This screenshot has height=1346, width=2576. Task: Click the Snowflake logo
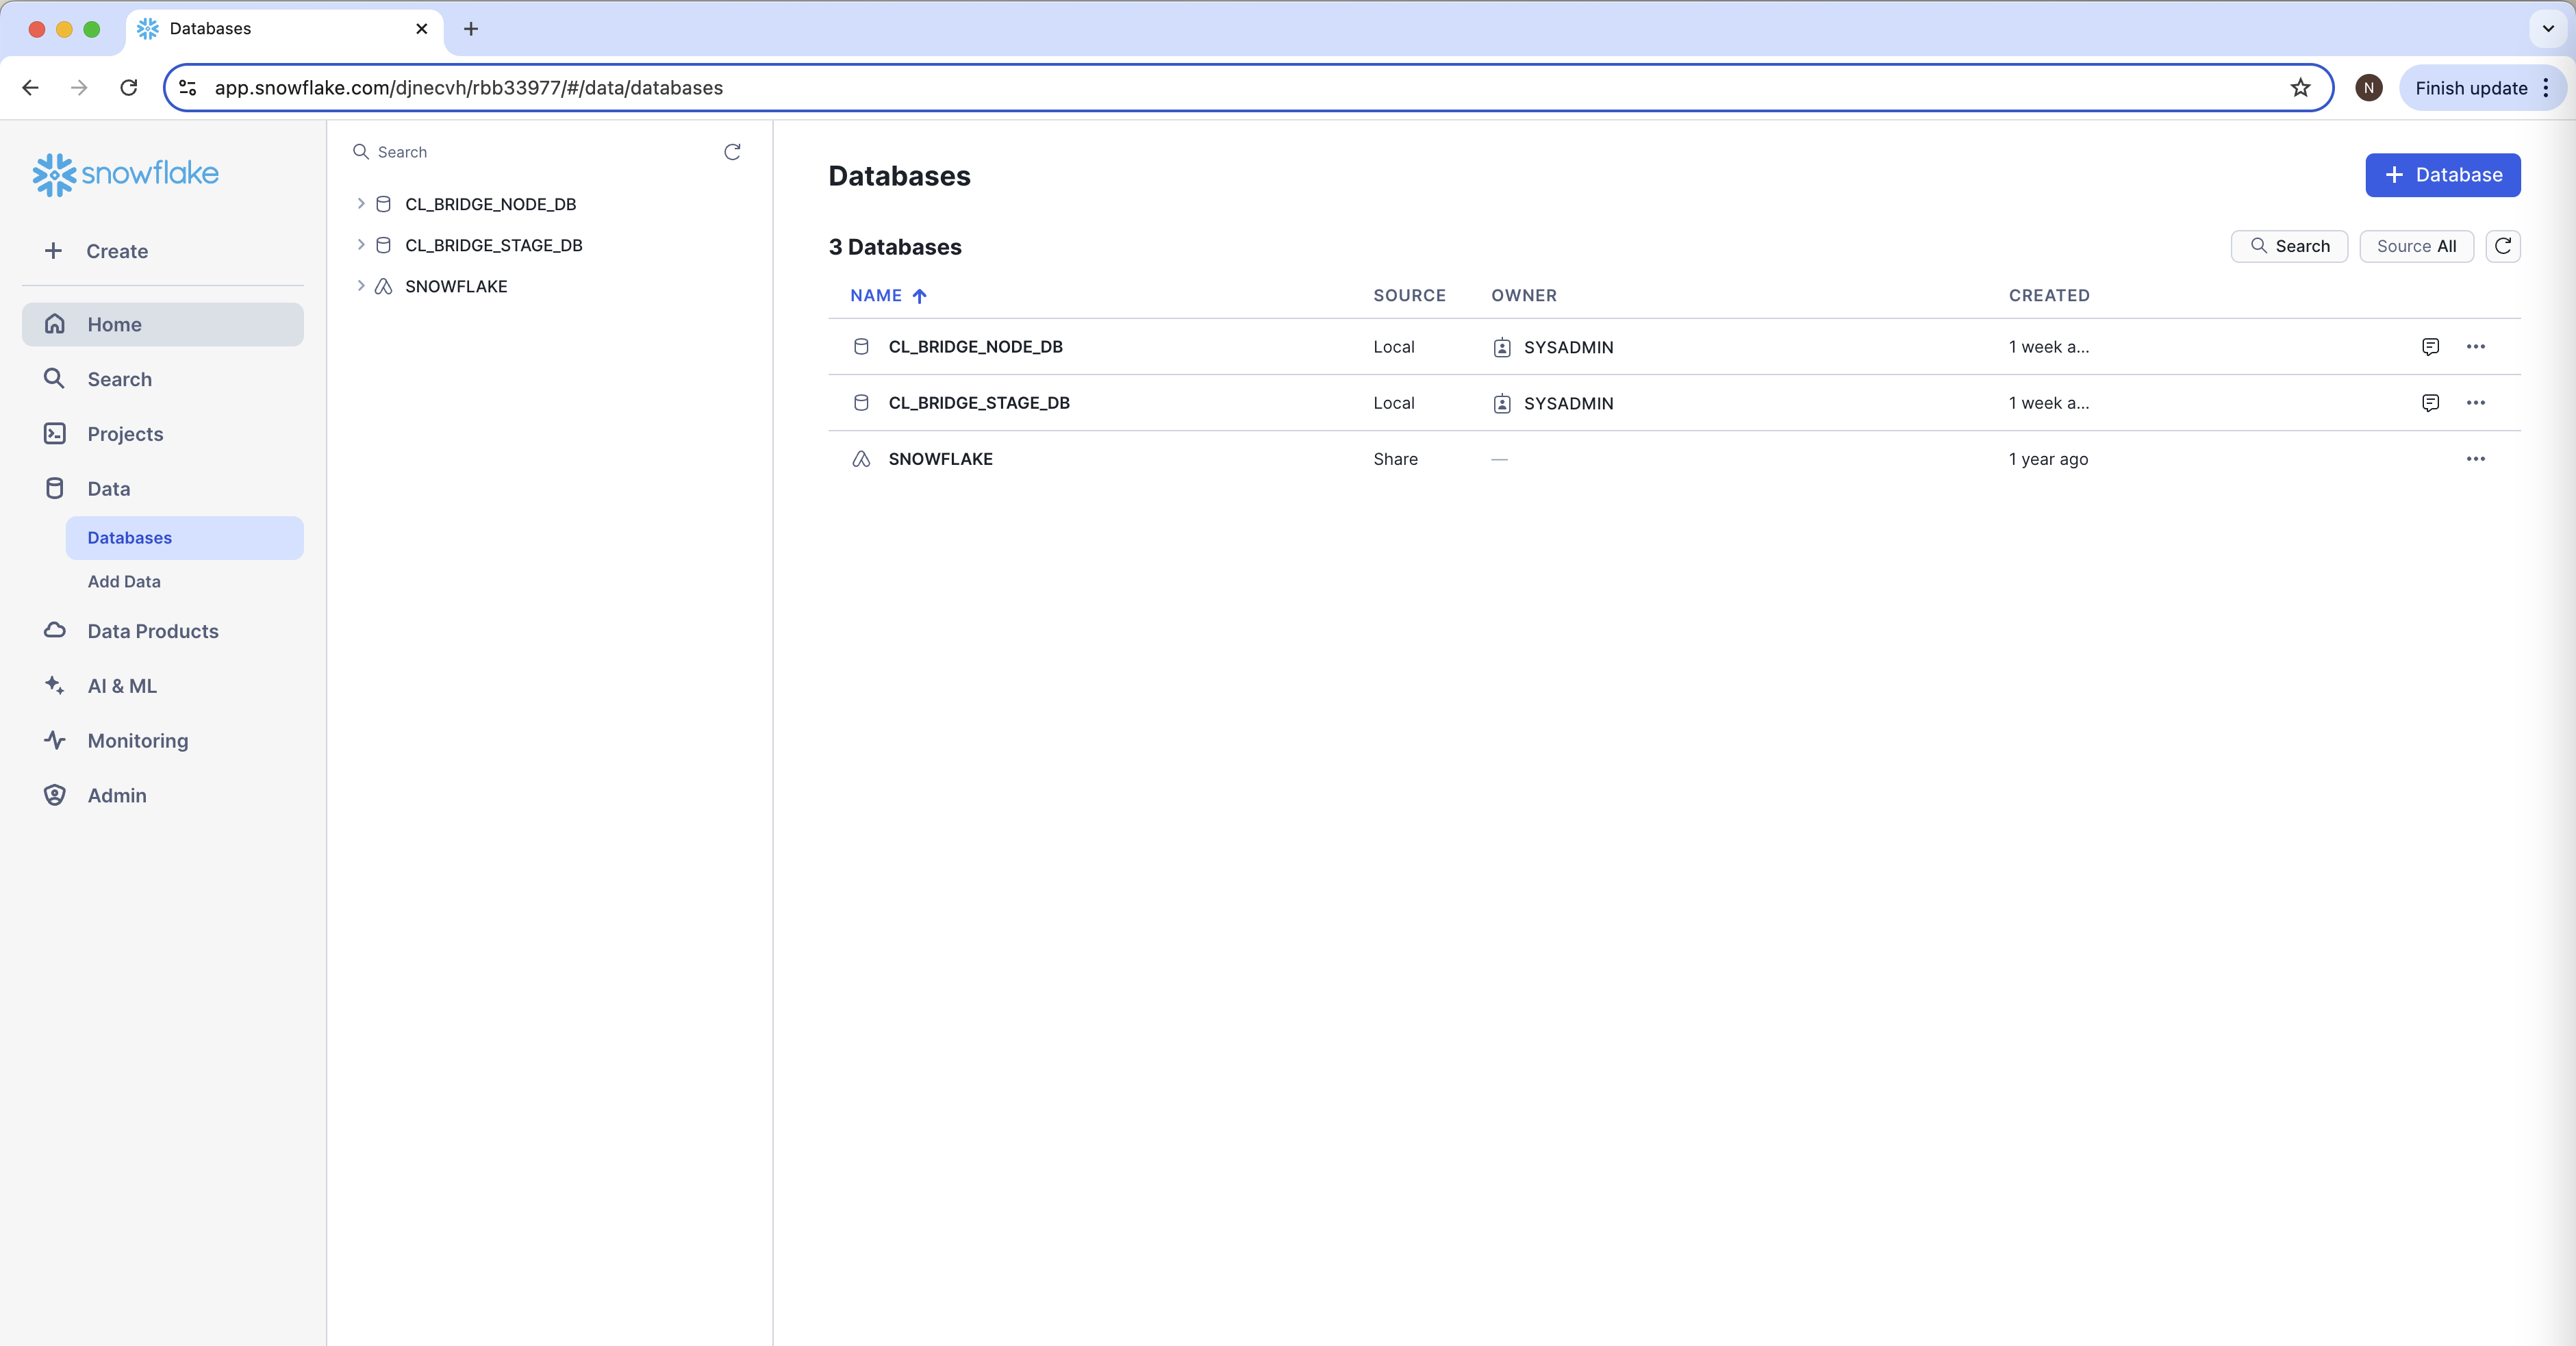pos(126,174)
